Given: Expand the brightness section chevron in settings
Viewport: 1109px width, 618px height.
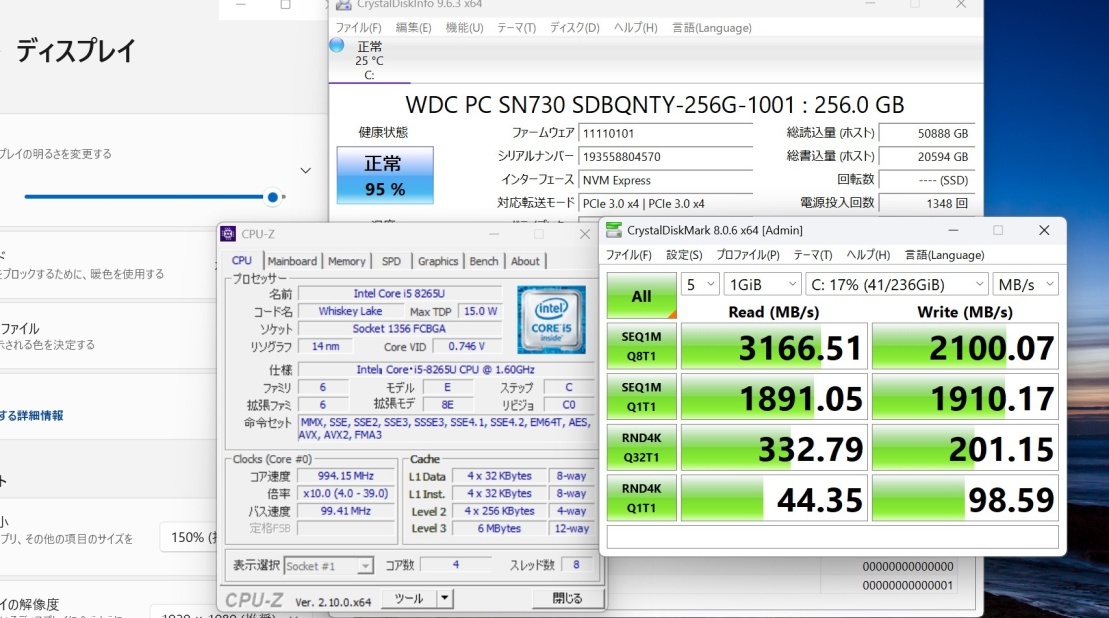Looking at the screenshot, I should pyautogui.click(x=306, y=170).
